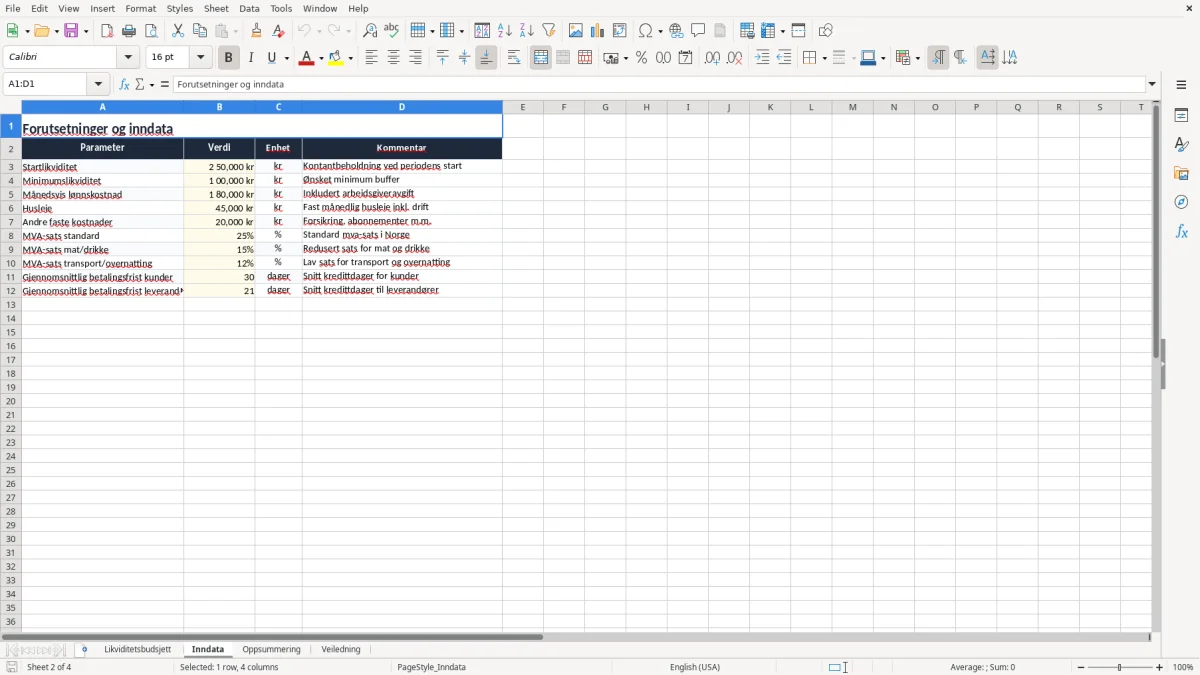Expand the Open document dropdown arrow
1200x675 pixels.
coord(55,31)
